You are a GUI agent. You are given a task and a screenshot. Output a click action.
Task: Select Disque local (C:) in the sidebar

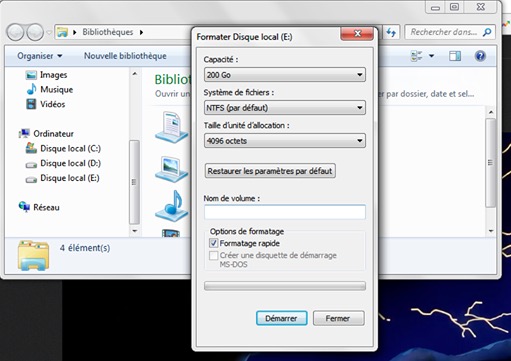(x=70, y=148)
